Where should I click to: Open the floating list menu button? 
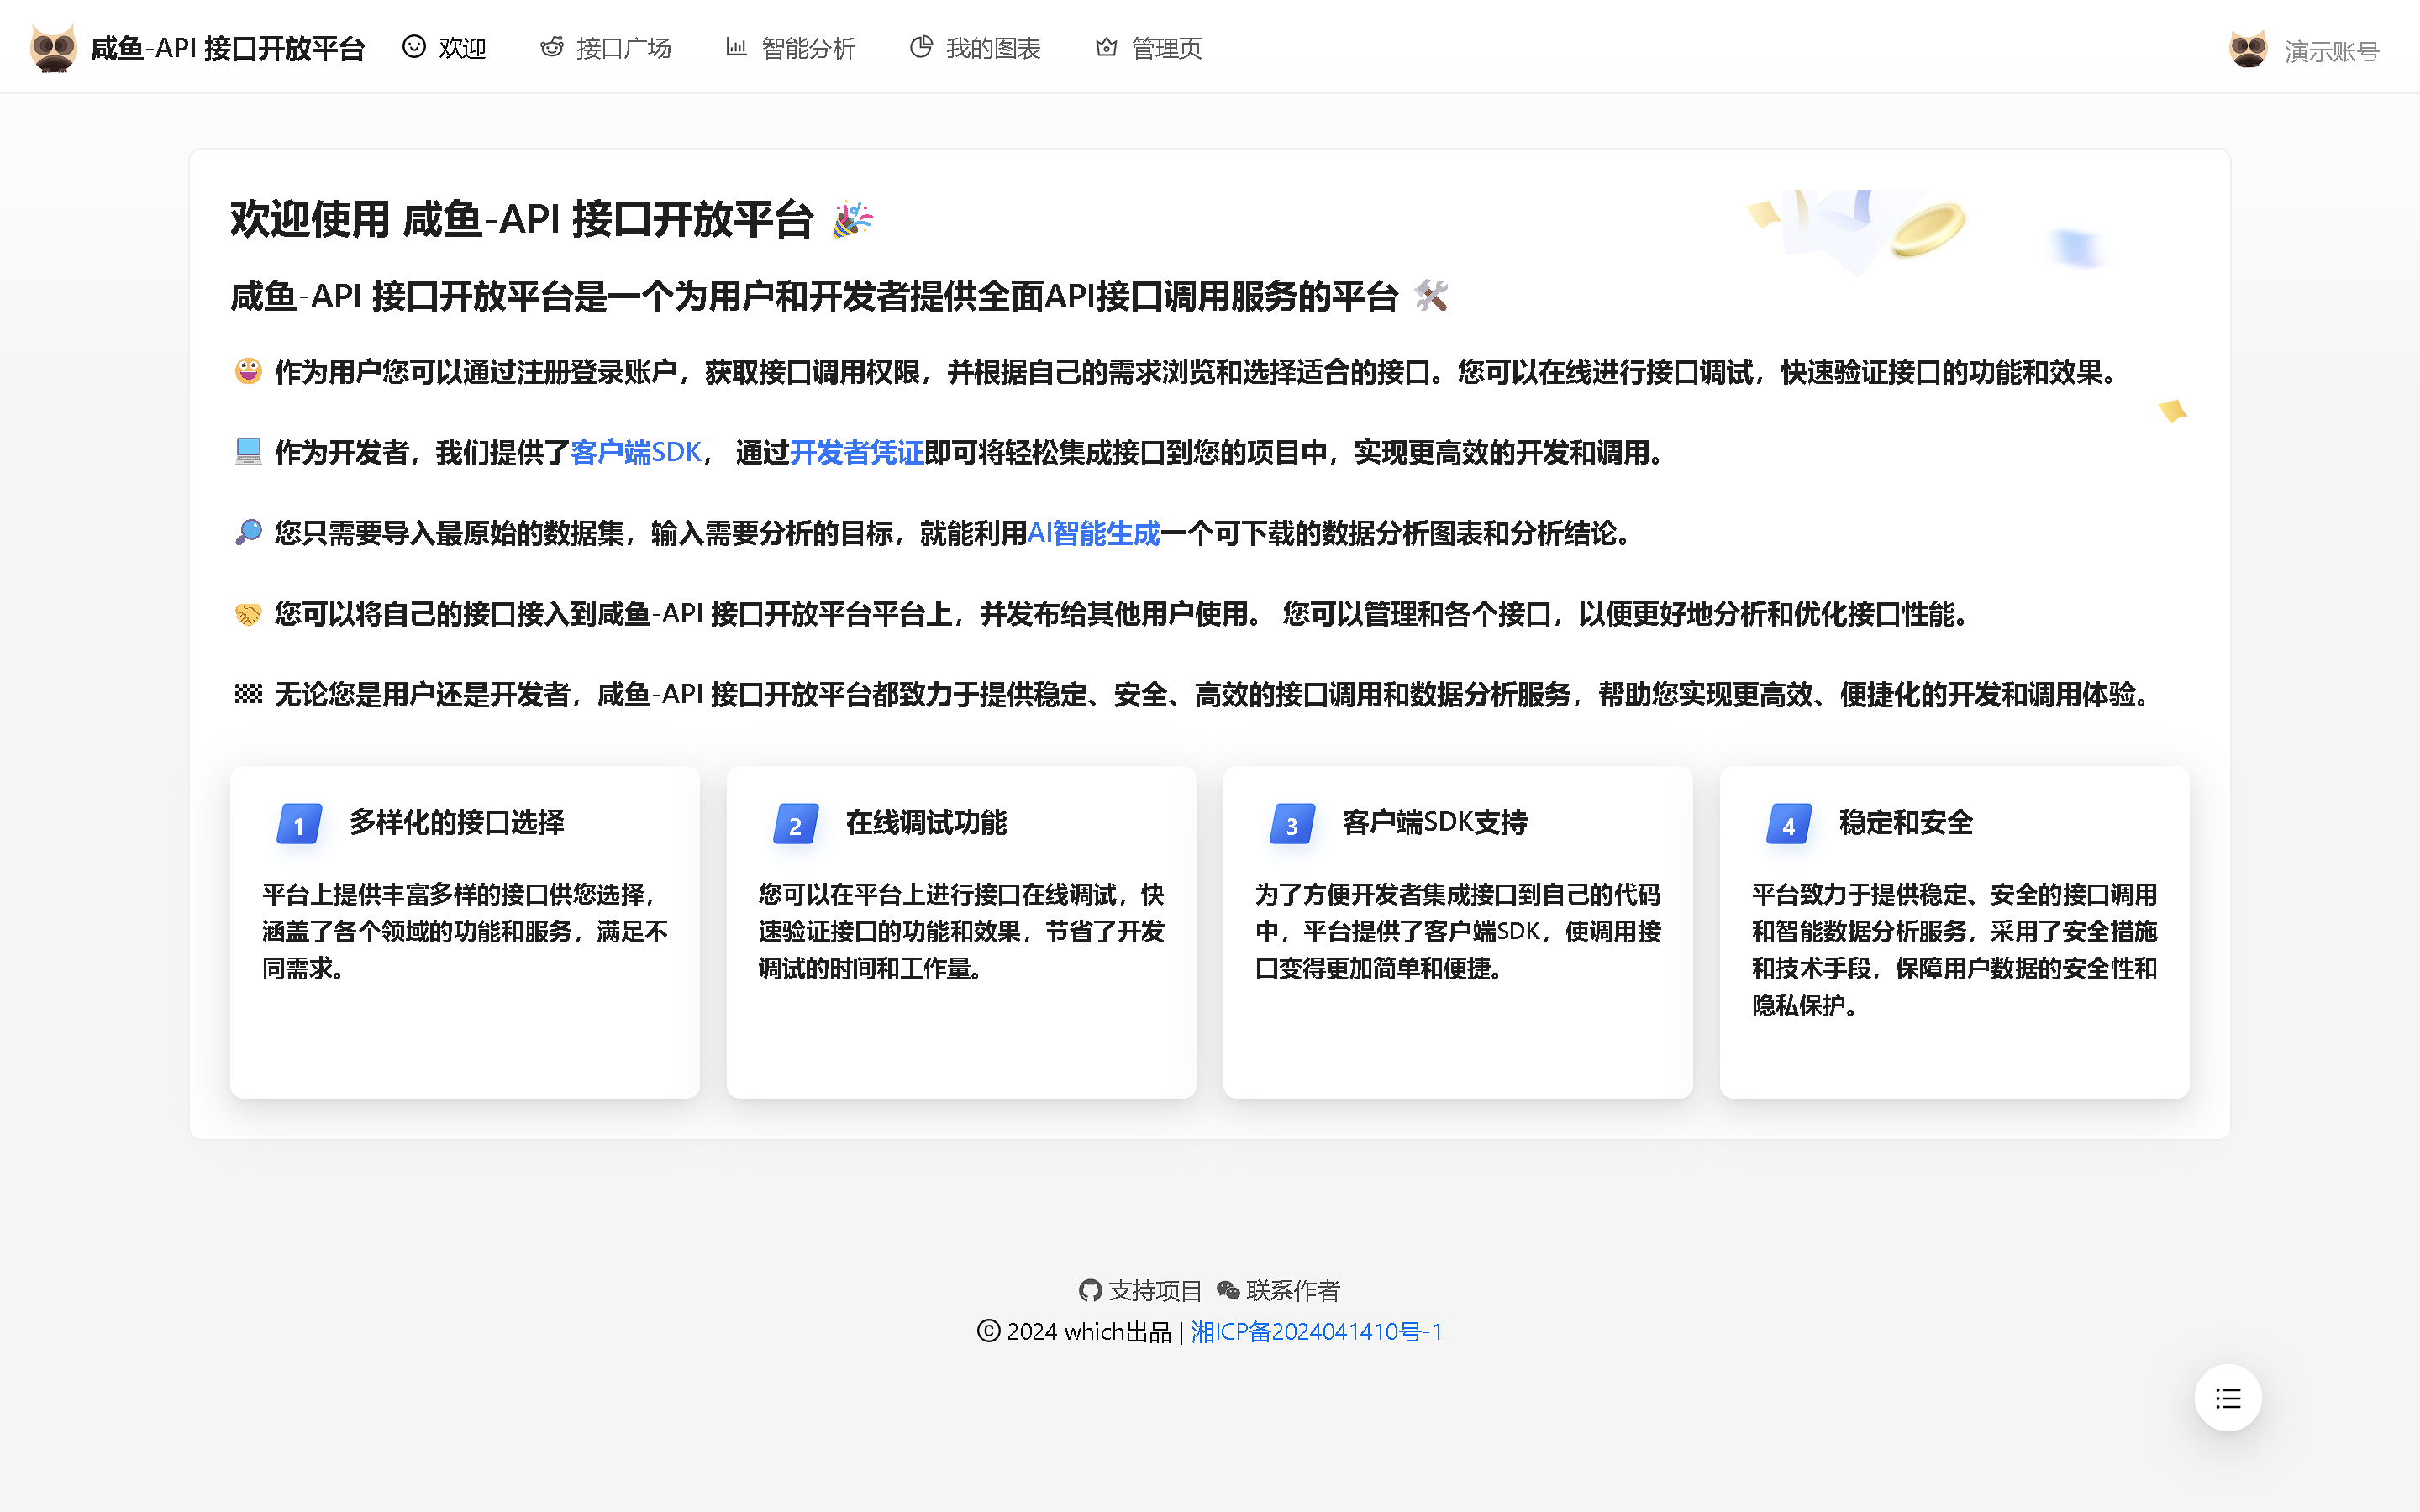click(2228, 1398)
